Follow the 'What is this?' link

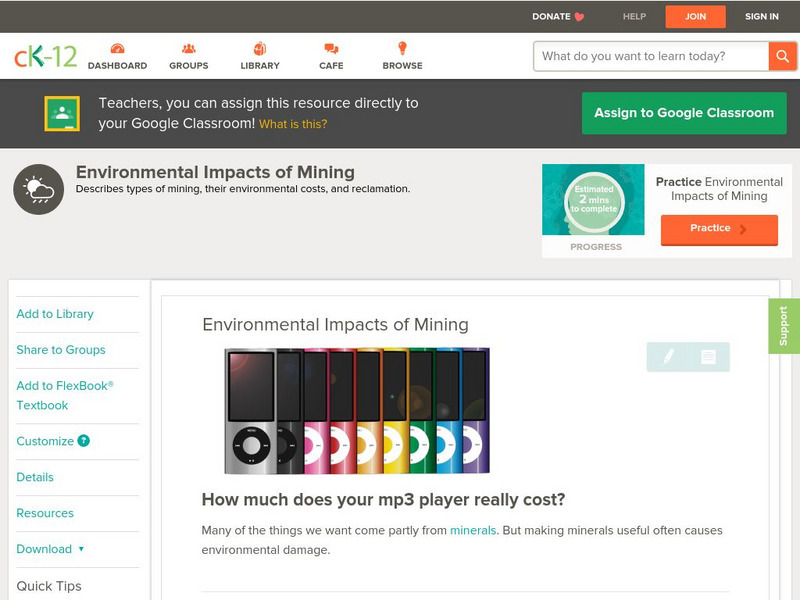click(x=293, y=125)
